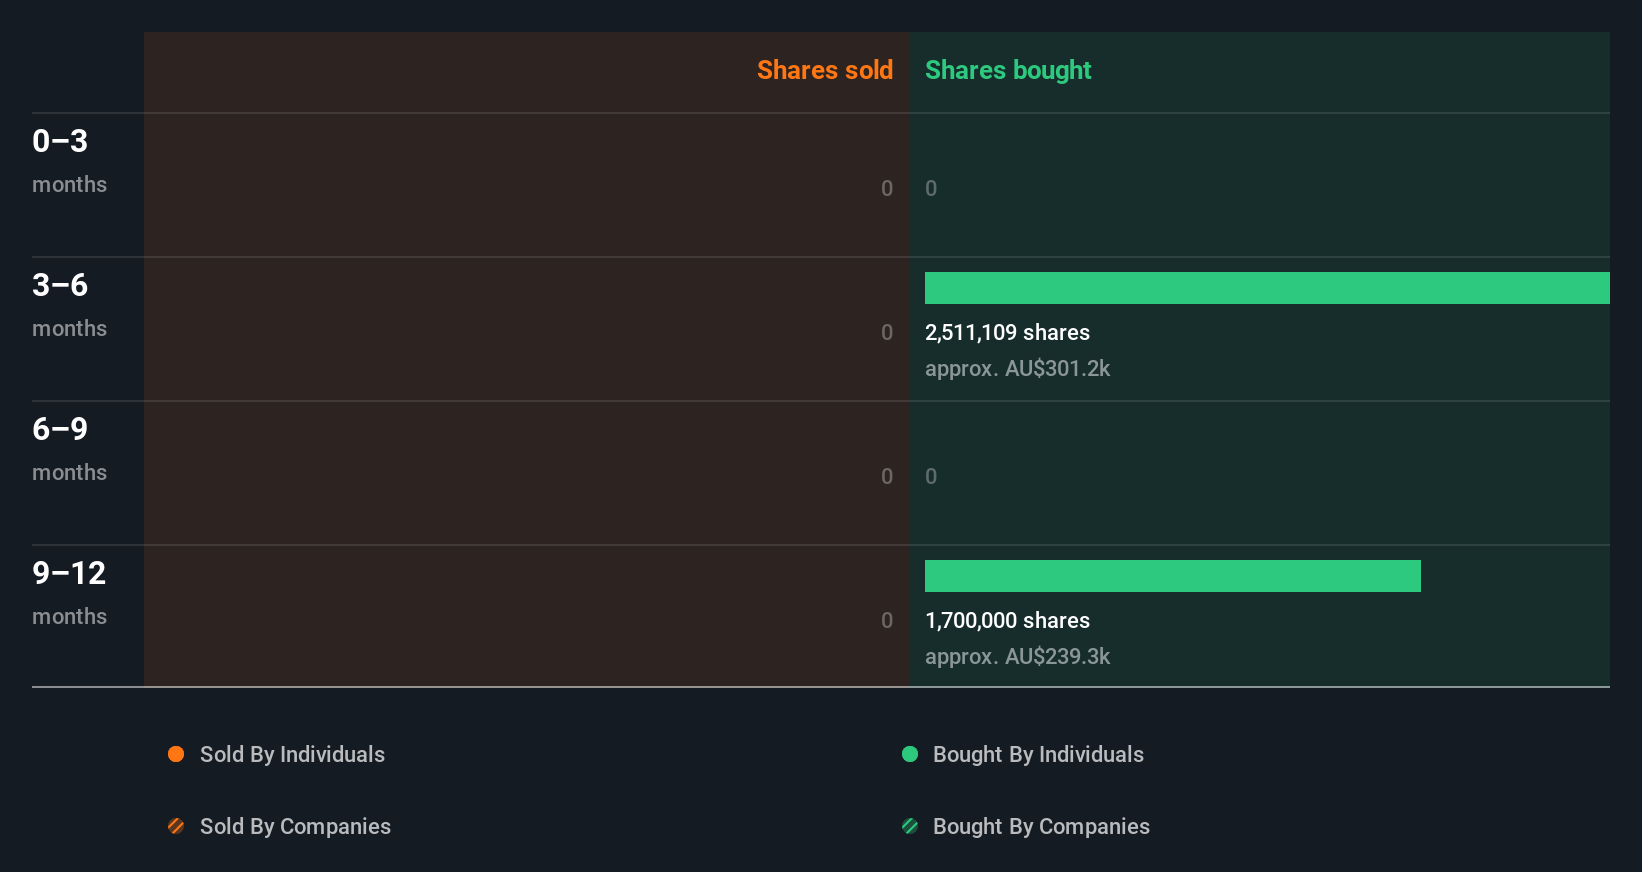Click the striped Sold By Companies legend icon
The width and height of the screenshot is (1642, 872).
tap(176, 826)
